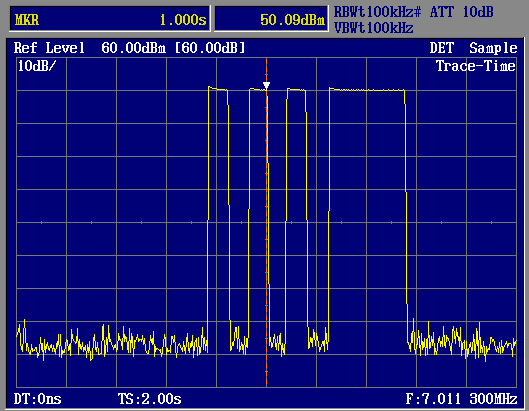Click the noise floor trace right of pulses
This screenshot has height=411, width=529.
tap(462, 340)
